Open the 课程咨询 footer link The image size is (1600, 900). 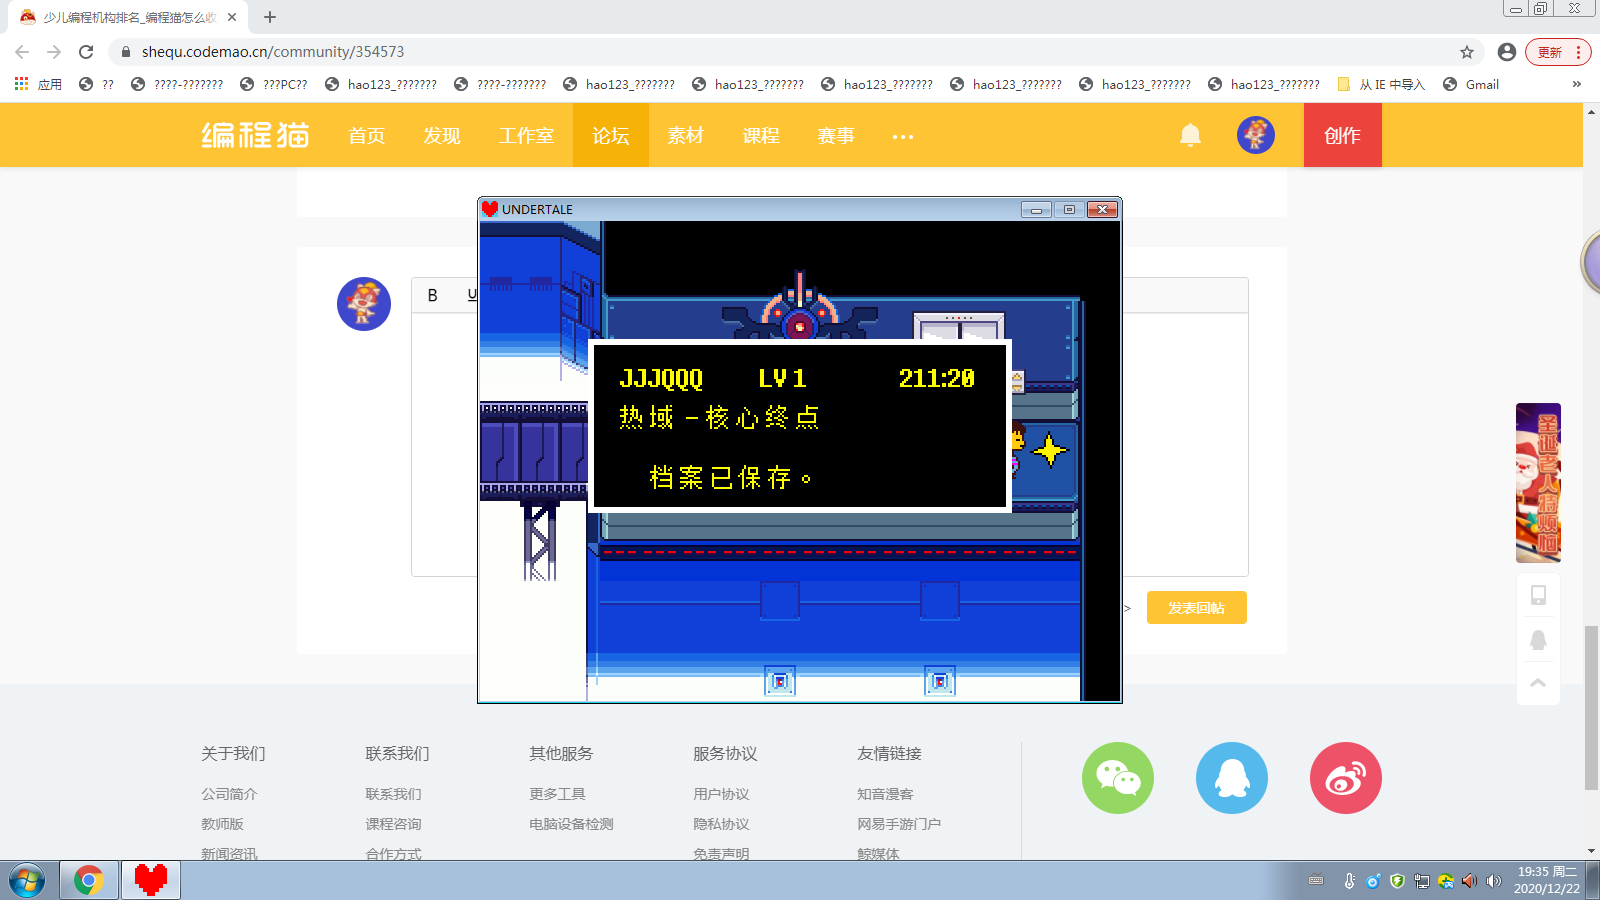pyautogui.click(x=393, y=824)
